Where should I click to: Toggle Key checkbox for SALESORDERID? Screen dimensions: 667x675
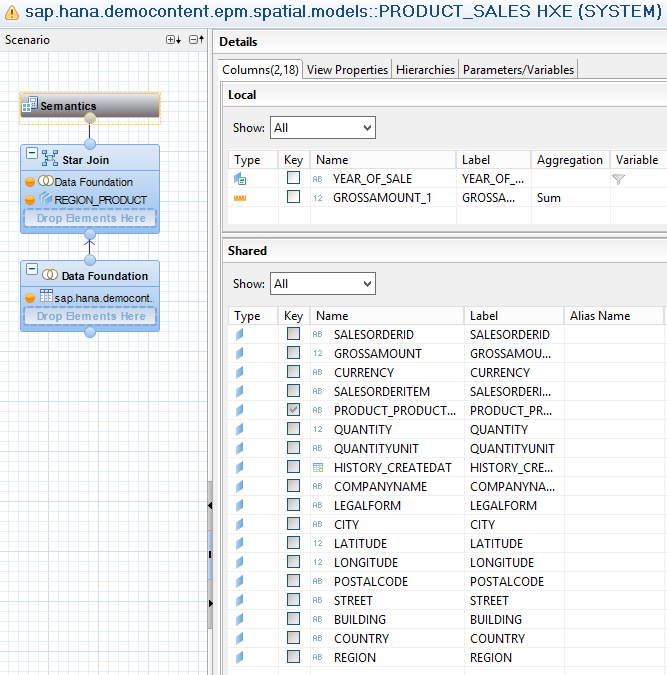[x=294, y=334]
